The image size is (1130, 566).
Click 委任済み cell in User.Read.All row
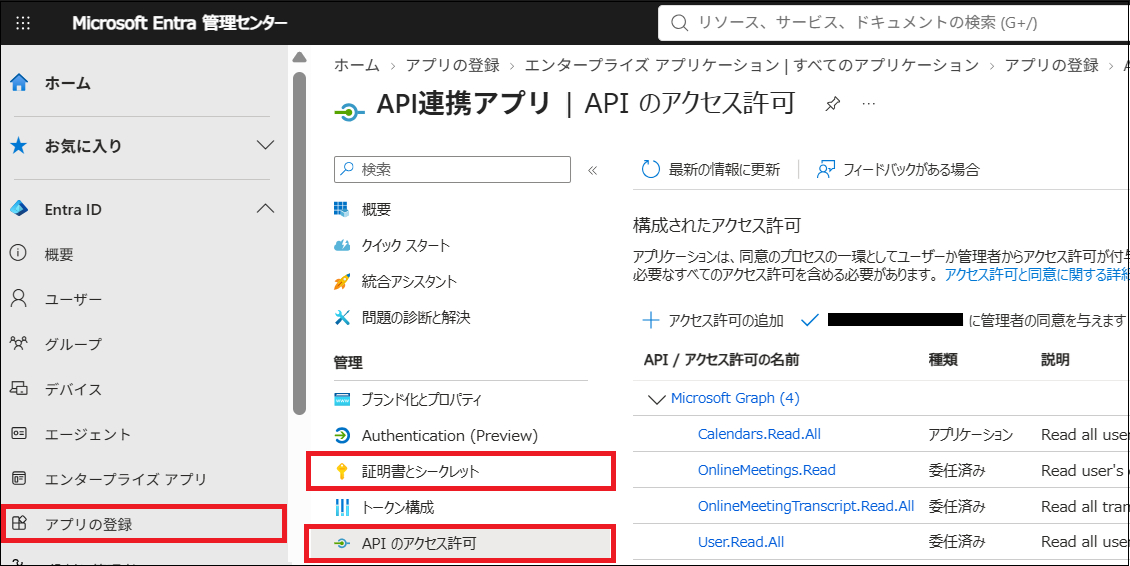957,542
